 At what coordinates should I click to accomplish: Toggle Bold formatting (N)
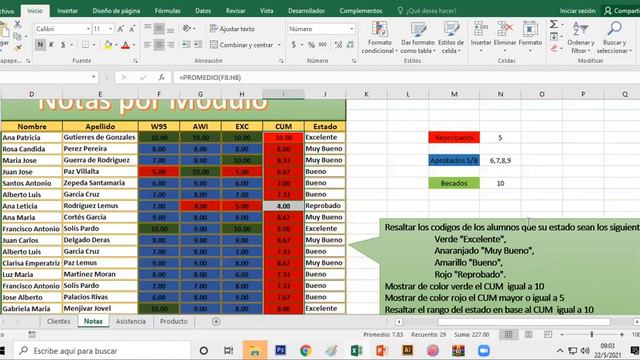point(40,44)
